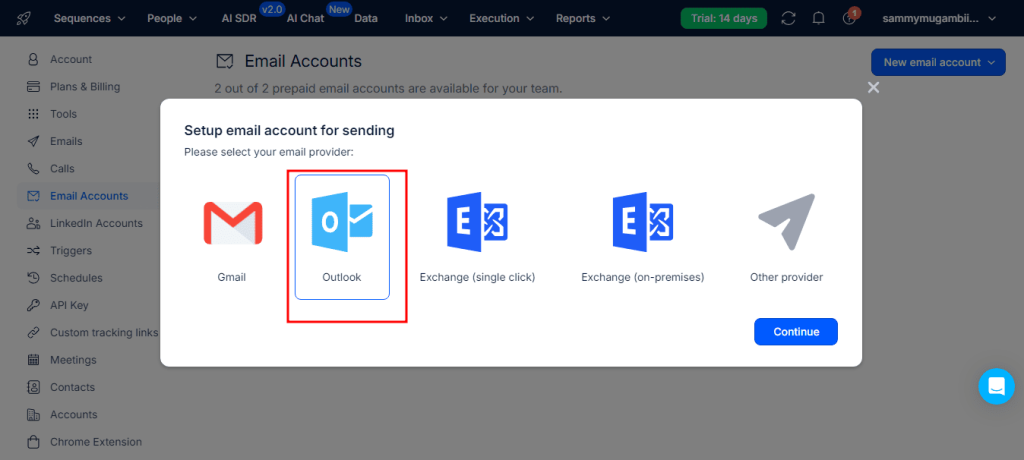1024x460 pixels.
Task: Click the rocket logo icon
Action: pos(24,18)
